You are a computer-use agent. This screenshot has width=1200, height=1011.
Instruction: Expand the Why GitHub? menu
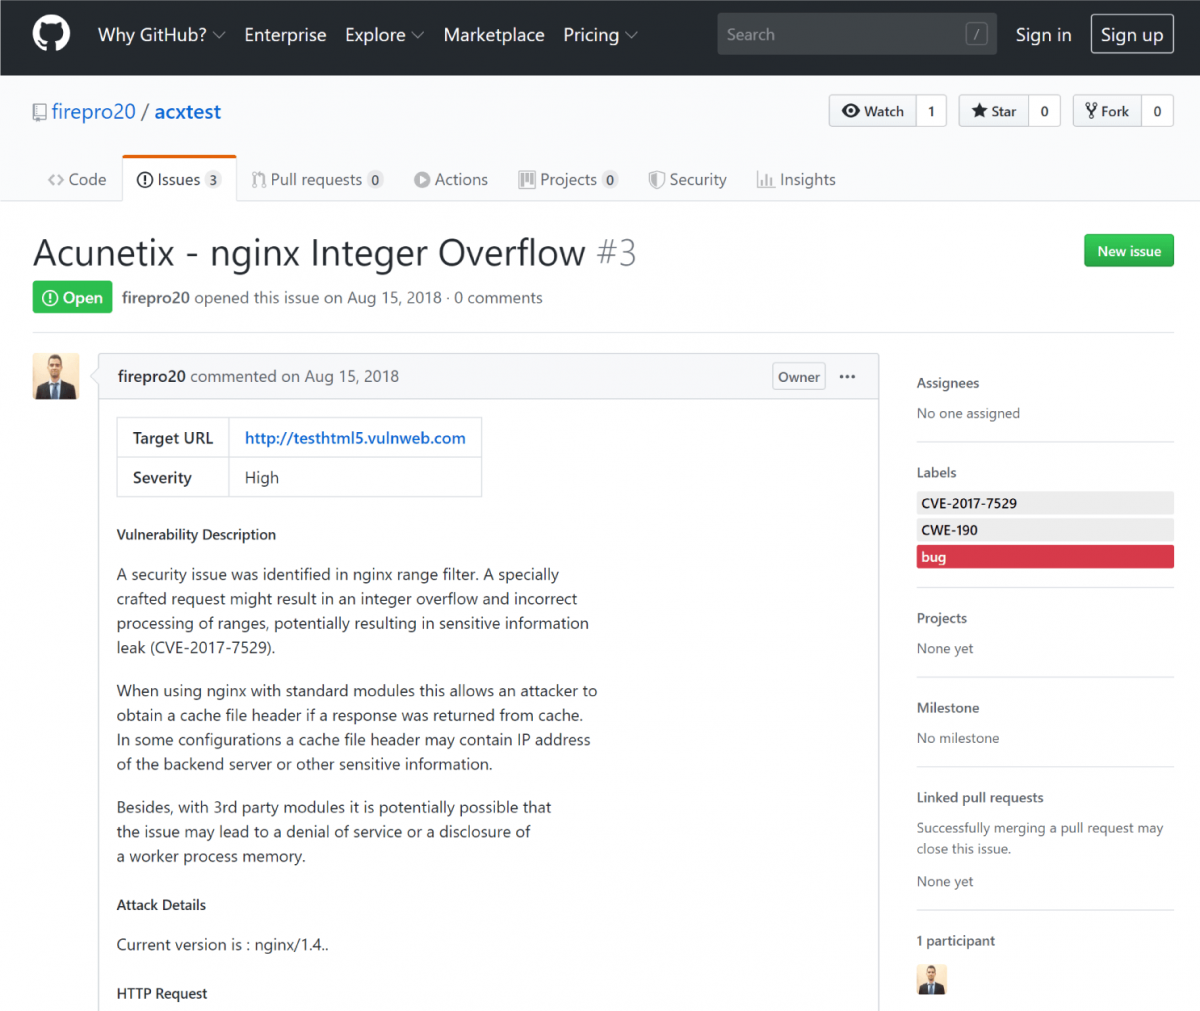point(161,35)
